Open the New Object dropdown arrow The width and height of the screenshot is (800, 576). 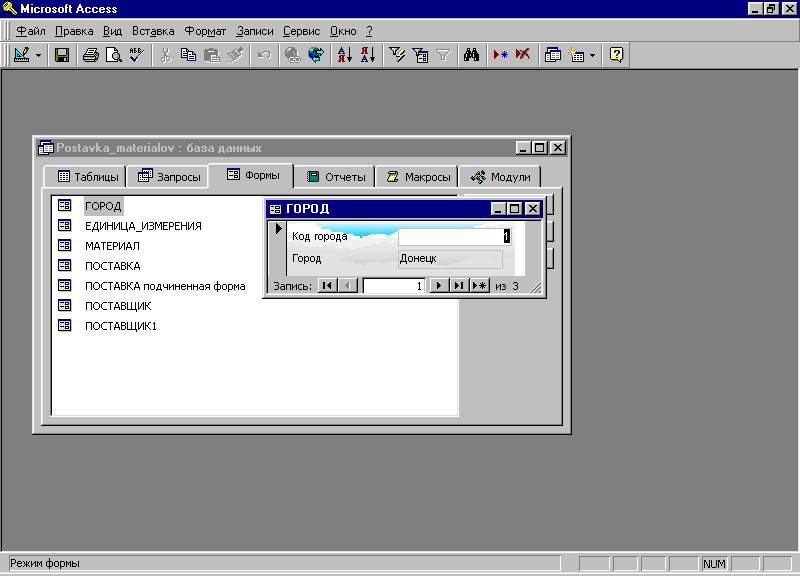592,55
